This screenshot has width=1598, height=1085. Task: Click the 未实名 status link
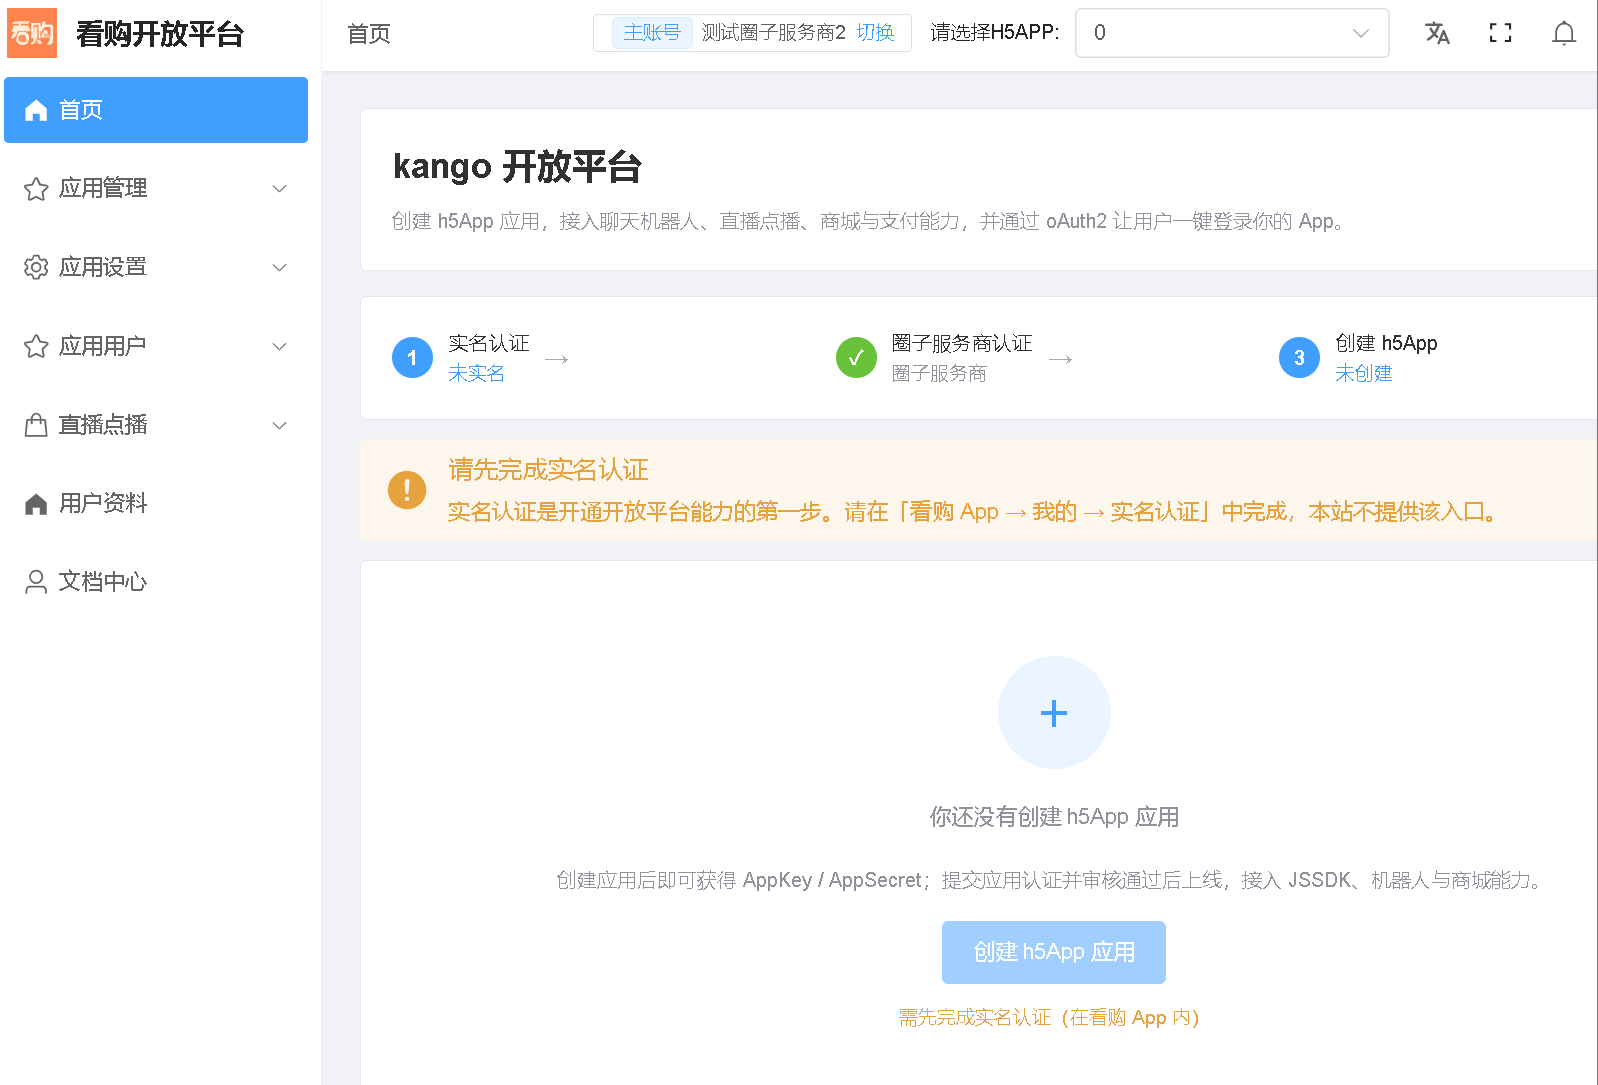point(476,373)
